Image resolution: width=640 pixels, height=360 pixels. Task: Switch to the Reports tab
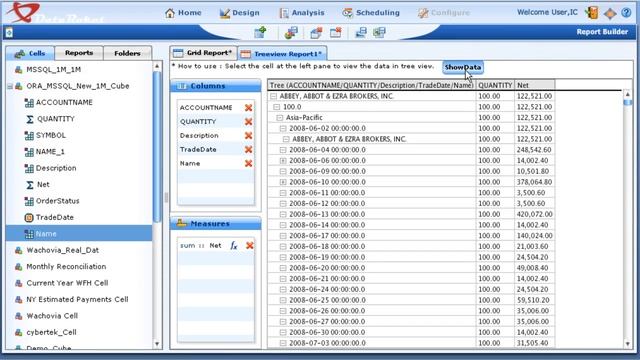79,53
